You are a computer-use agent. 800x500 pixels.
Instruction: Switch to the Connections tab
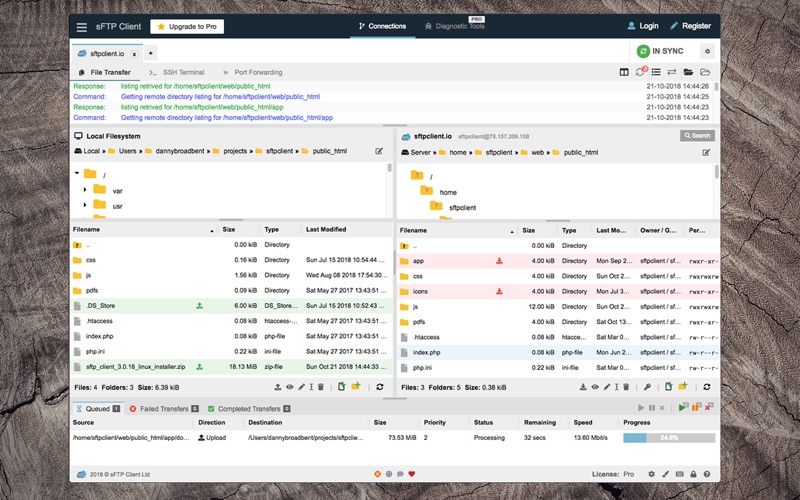[x=382, y=26]
